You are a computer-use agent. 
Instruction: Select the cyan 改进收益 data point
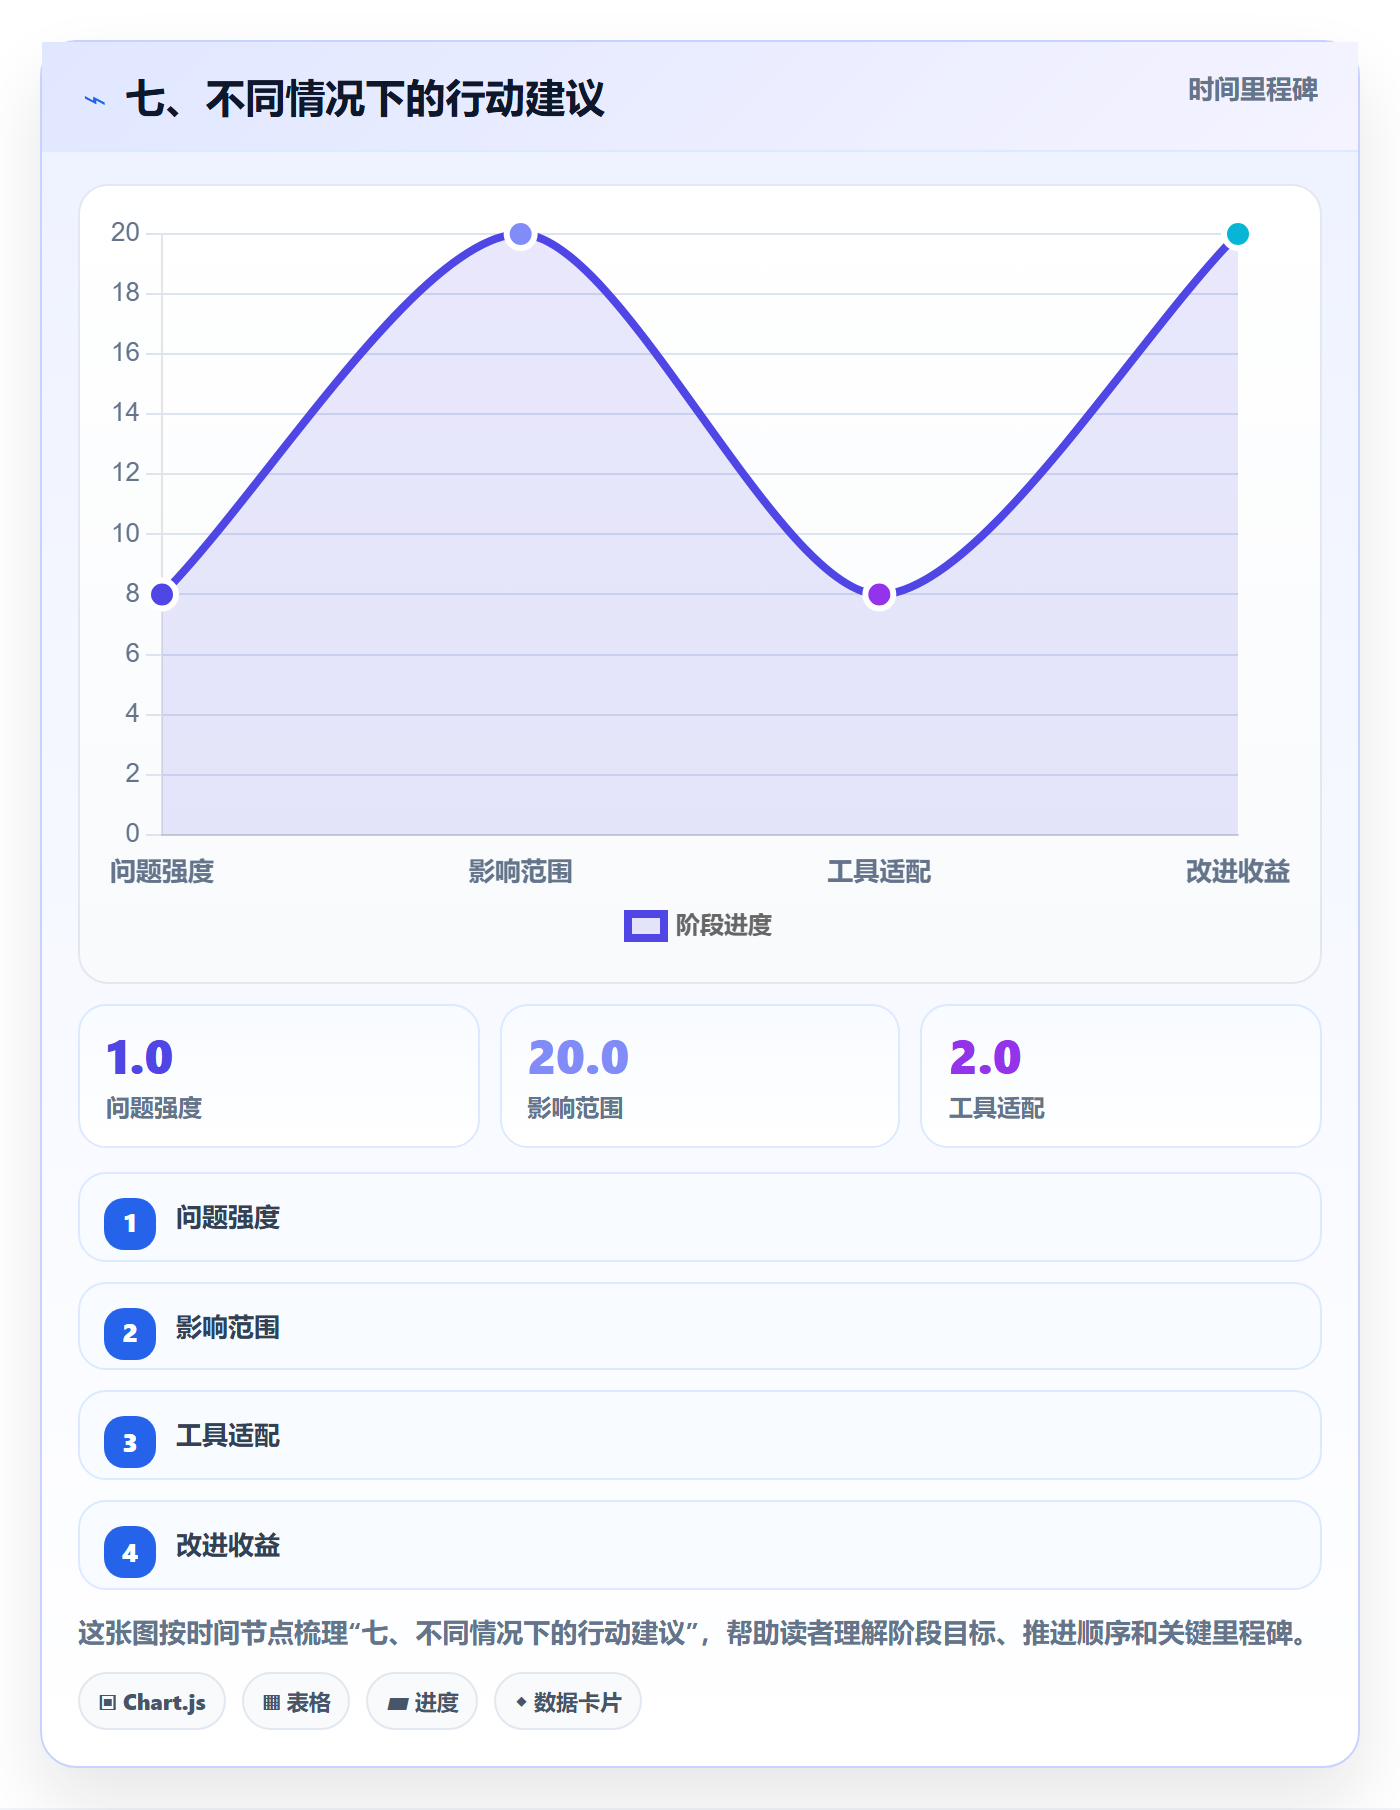click(x=1238, y=234)
